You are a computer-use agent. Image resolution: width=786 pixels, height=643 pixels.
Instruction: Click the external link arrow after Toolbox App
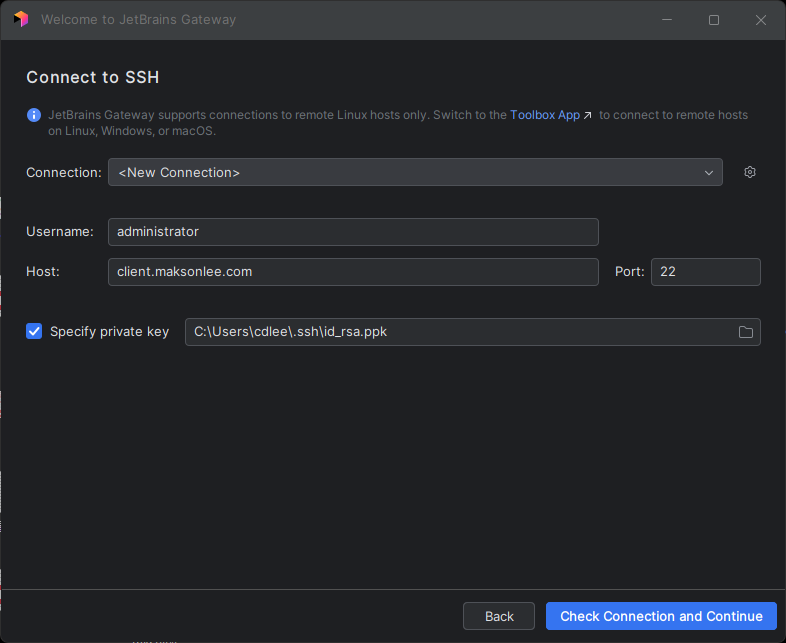pos(588,115)
